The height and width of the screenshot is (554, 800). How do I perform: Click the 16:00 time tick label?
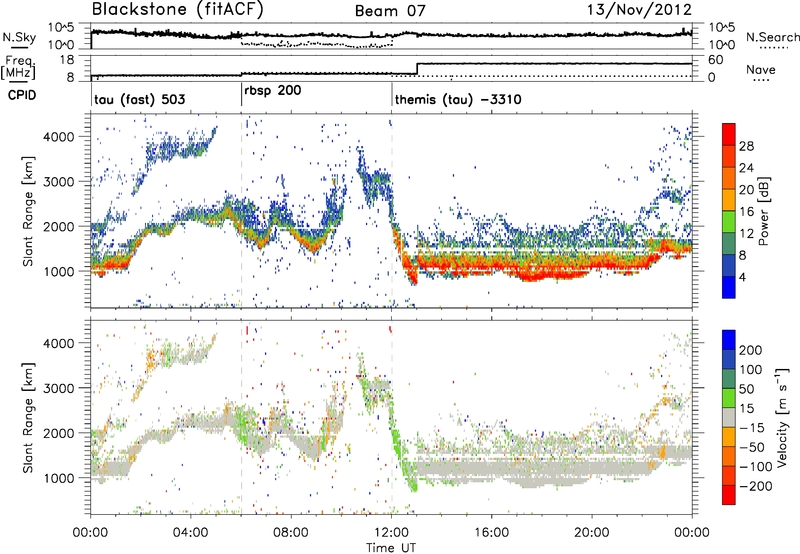pos(491,533)
